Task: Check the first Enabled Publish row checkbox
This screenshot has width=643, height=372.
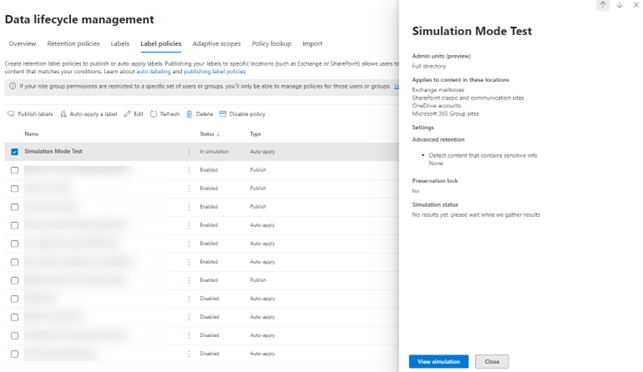Action: (x=15, y=170)
